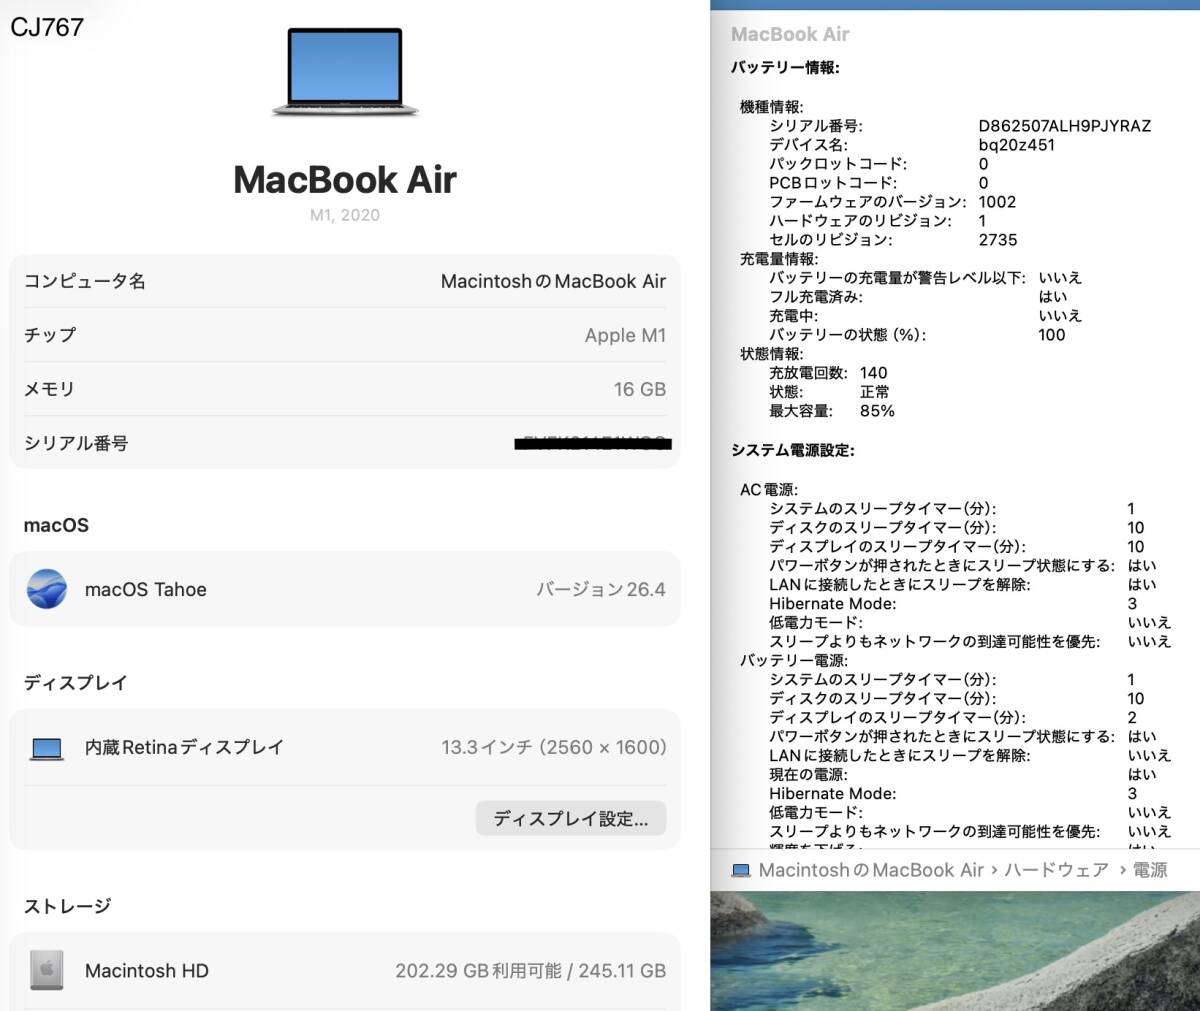The image size is (1200, 1011).
Task: Click the フル充電済み label
Action: [816, 297]
